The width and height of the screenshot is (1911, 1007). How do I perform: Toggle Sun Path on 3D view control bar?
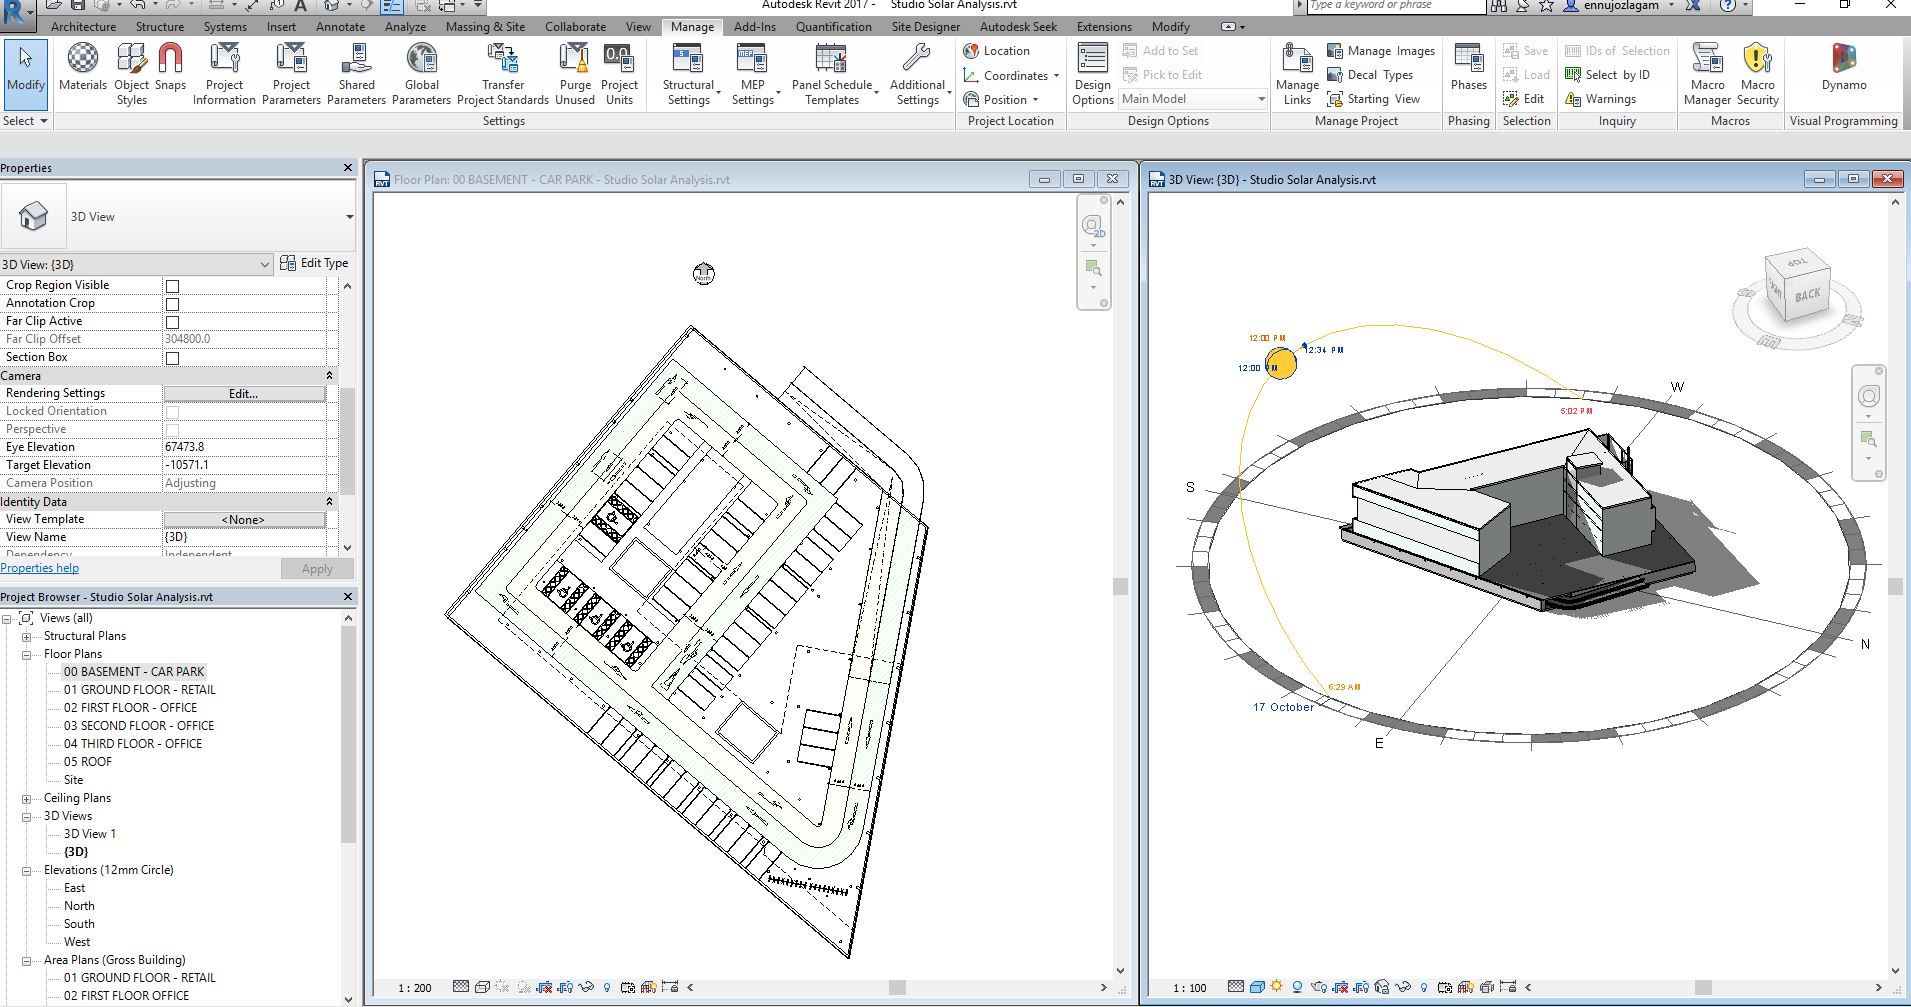[1275, 987]
